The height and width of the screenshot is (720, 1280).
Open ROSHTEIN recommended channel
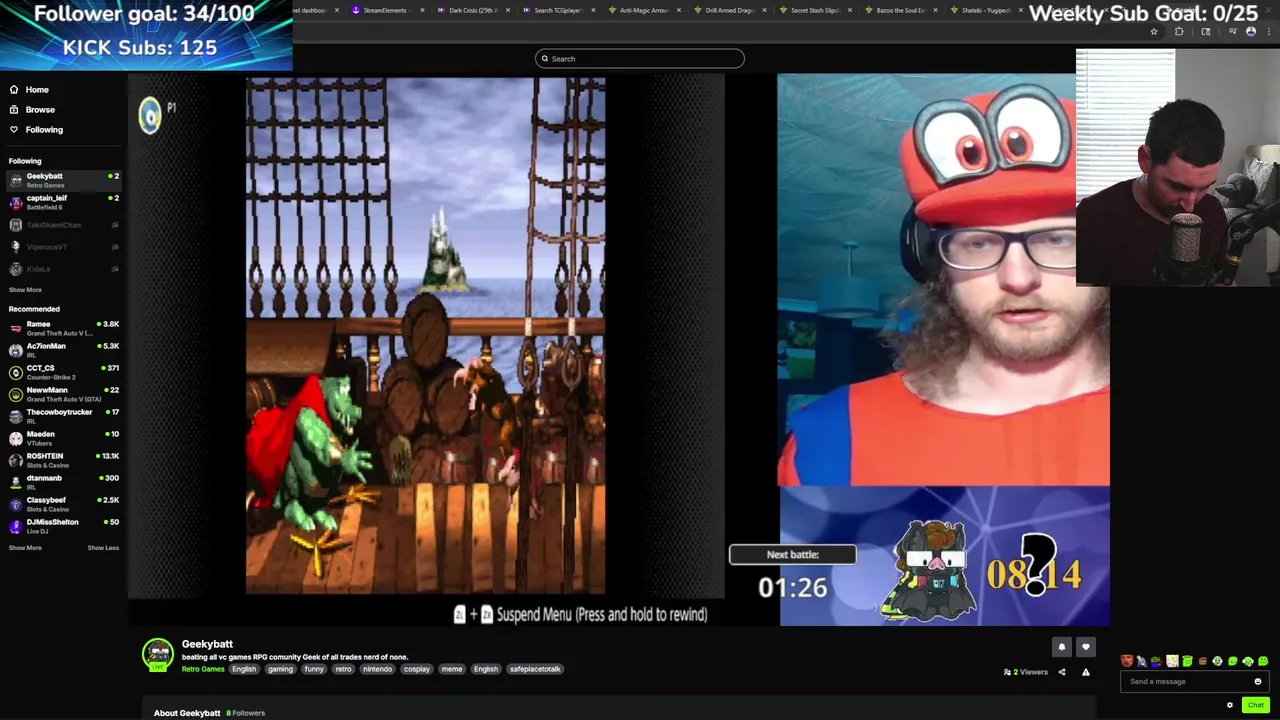(63, 460)
